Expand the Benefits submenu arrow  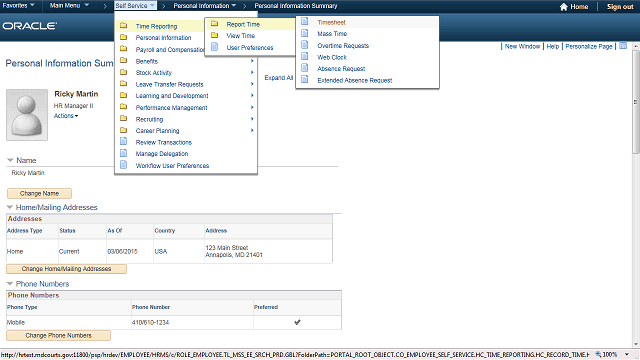pos(252,61)
